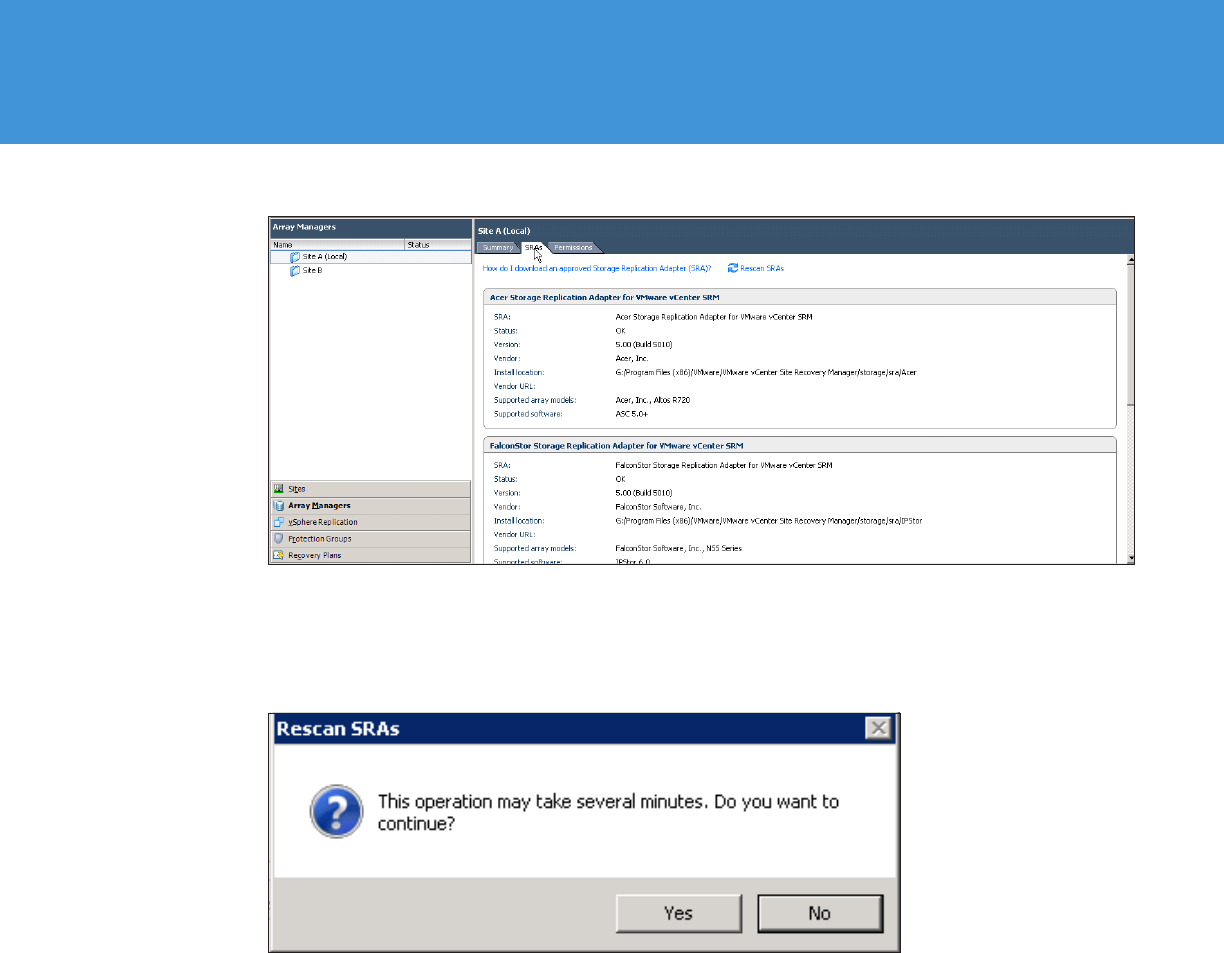Click Yes in Rescan SRAs dialog
The image size is (1224, 953).
(x=679, y=913)
